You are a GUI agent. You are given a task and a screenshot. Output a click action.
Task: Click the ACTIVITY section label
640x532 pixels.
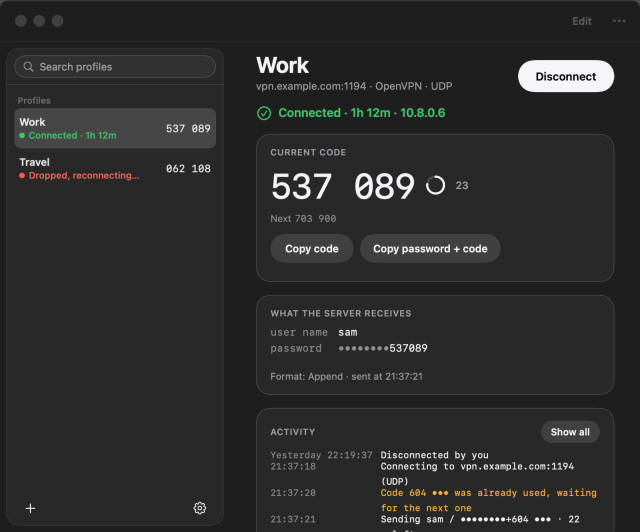293,432
